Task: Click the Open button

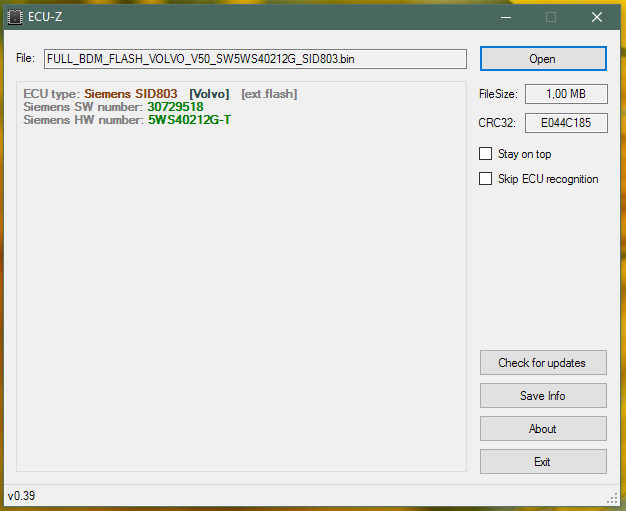Action: point(543,59)
